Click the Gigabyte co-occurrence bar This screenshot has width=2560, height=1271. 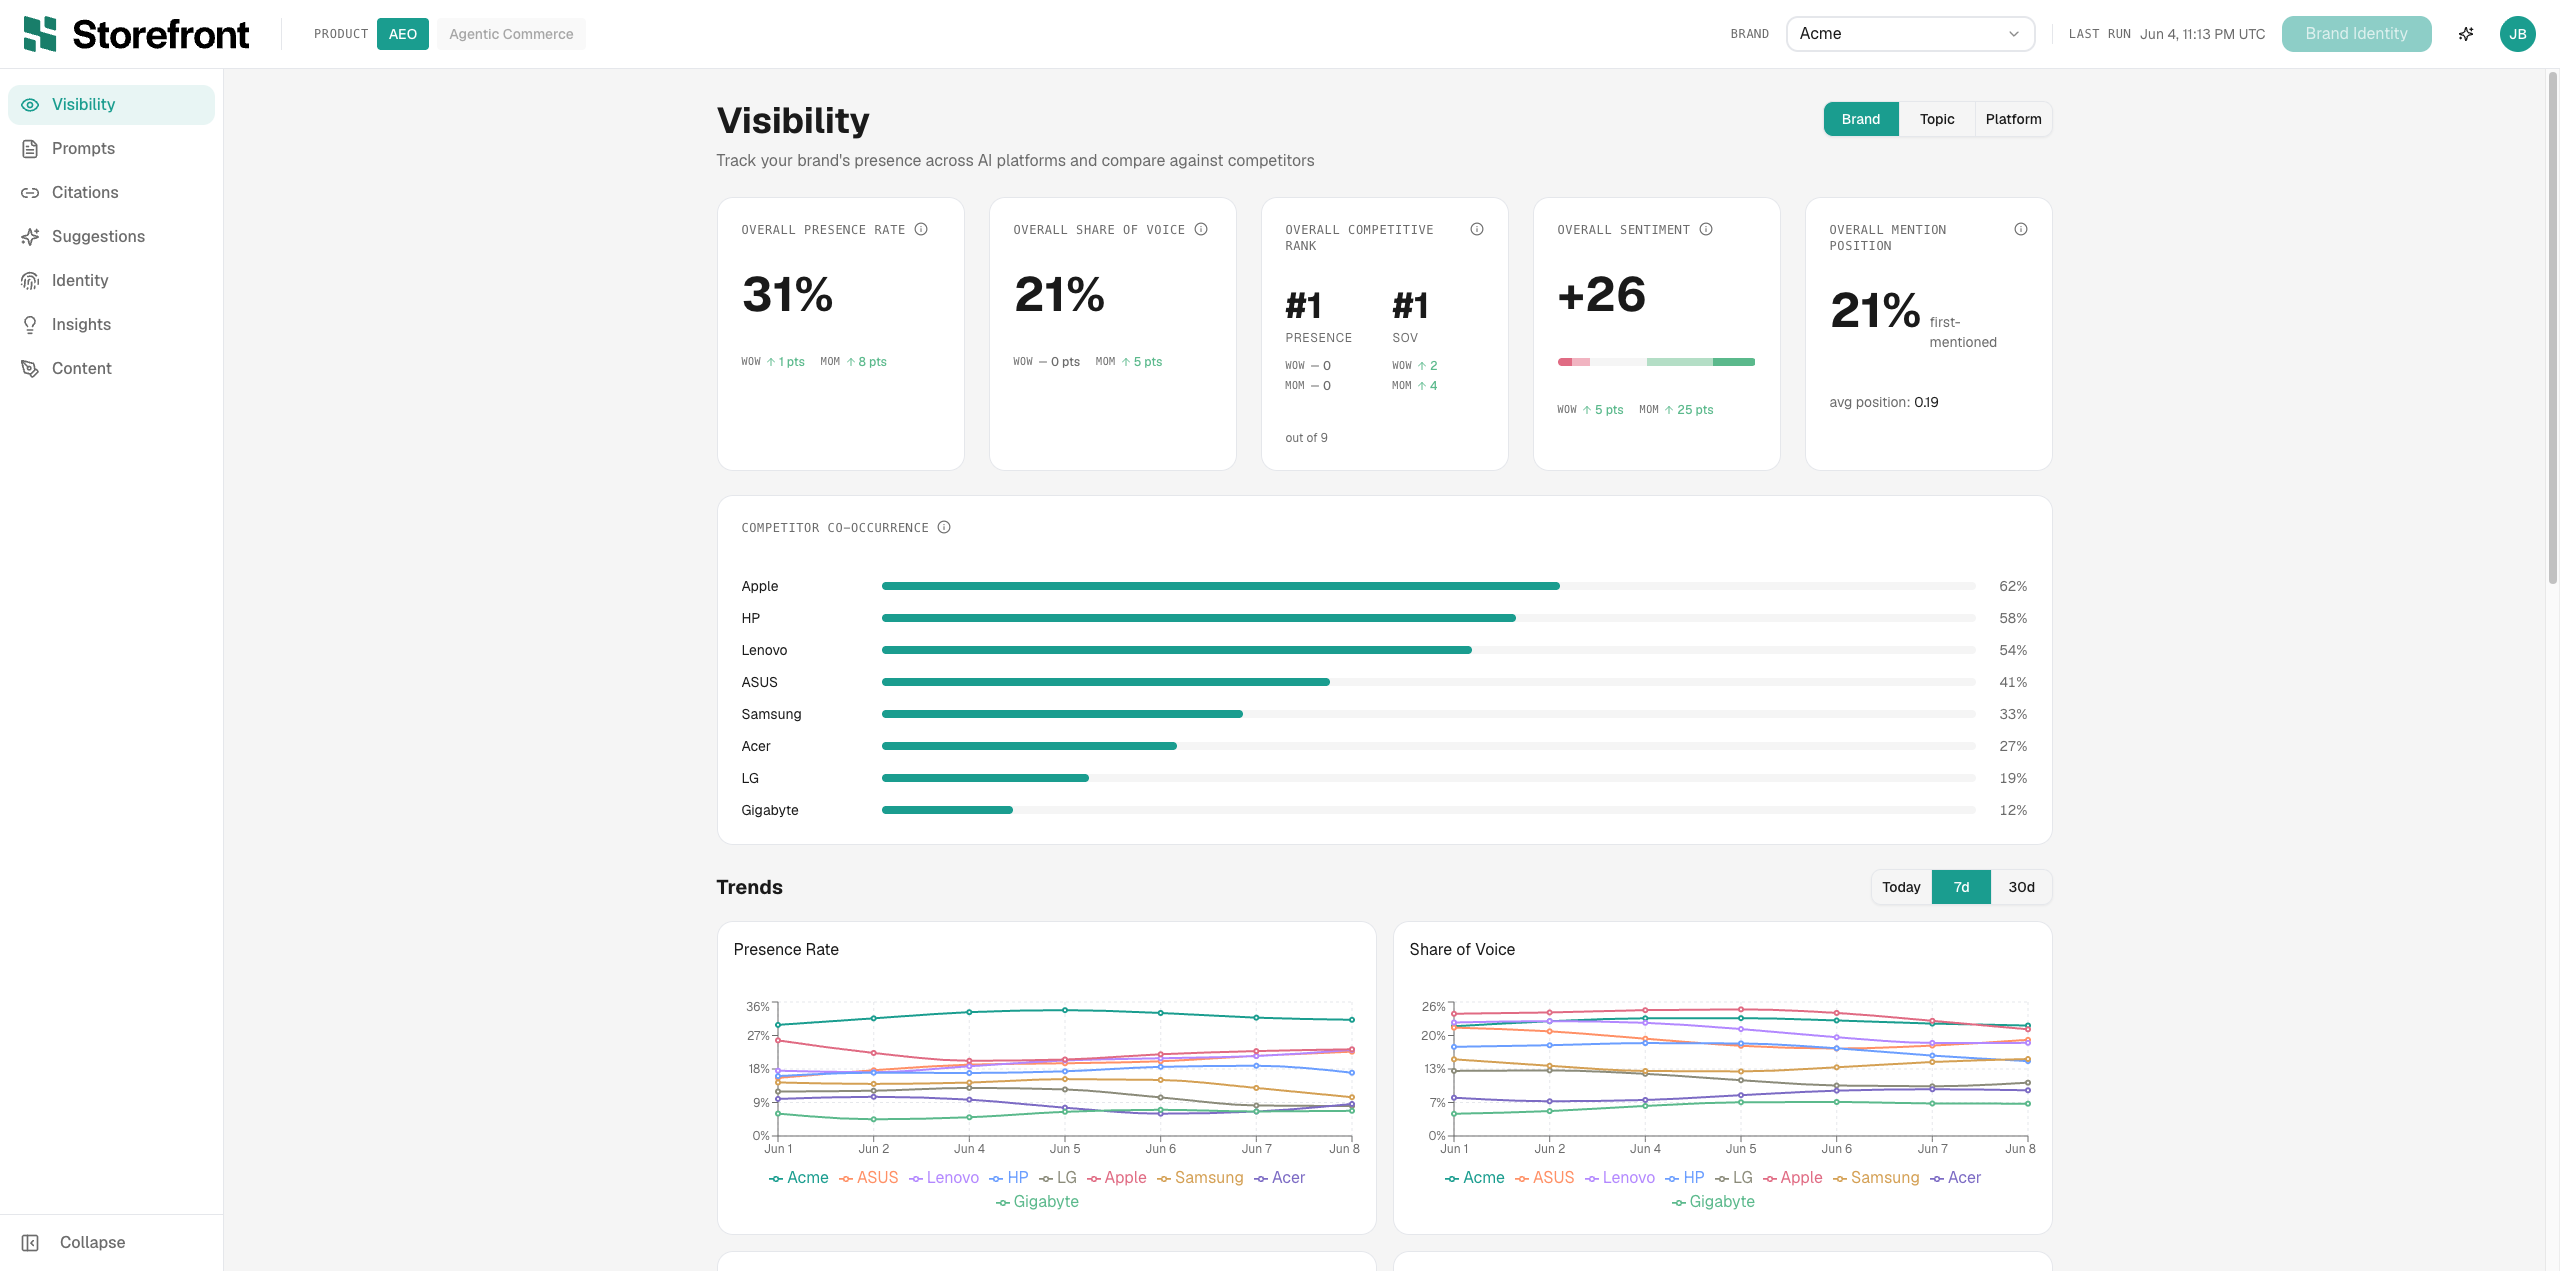click(x=947, y=810)
